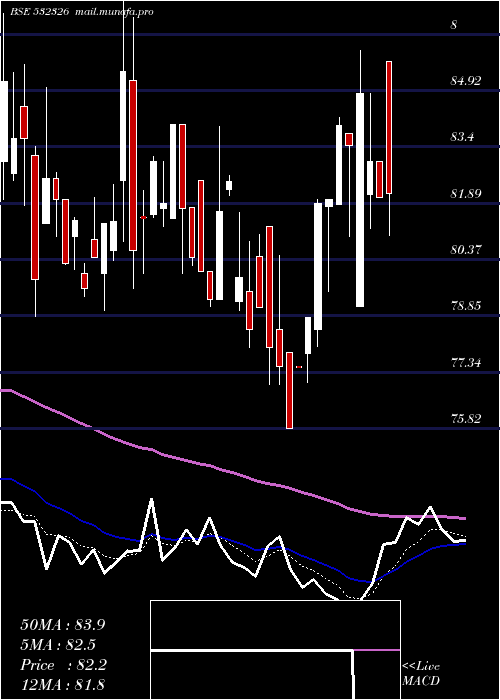This screenshot has height=700, width=500.
Task: Click the last red candlestick on the right
Action: [389, 127]
